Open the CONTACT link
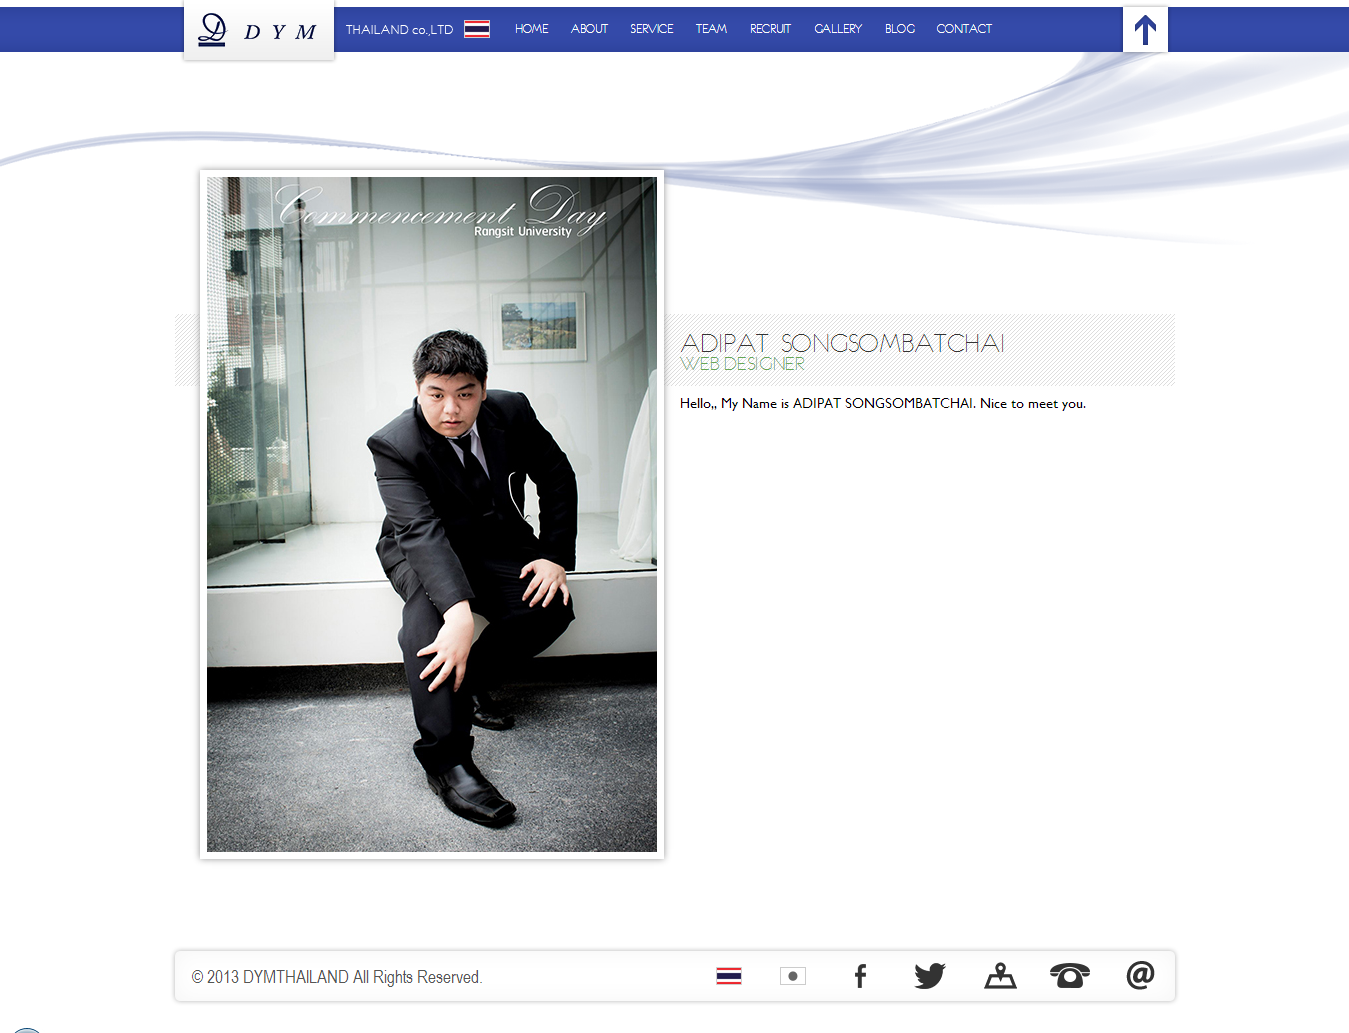Viewport: 1349px width, 1033px height. pos(964,29)
